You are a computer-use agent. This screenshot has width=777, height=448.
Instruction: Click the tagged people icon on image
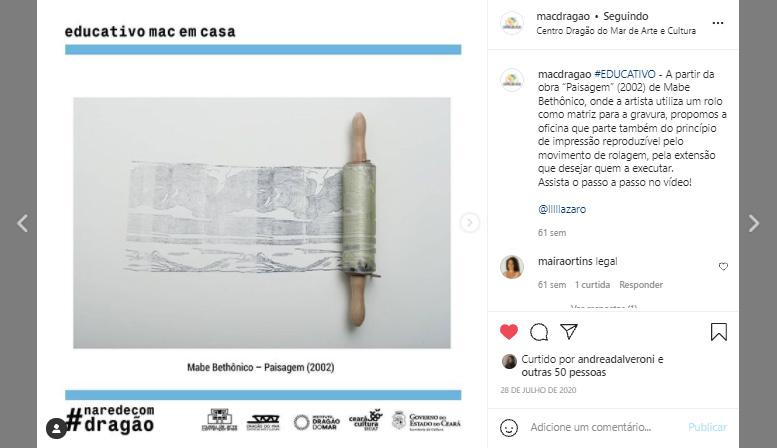point(56,428)
